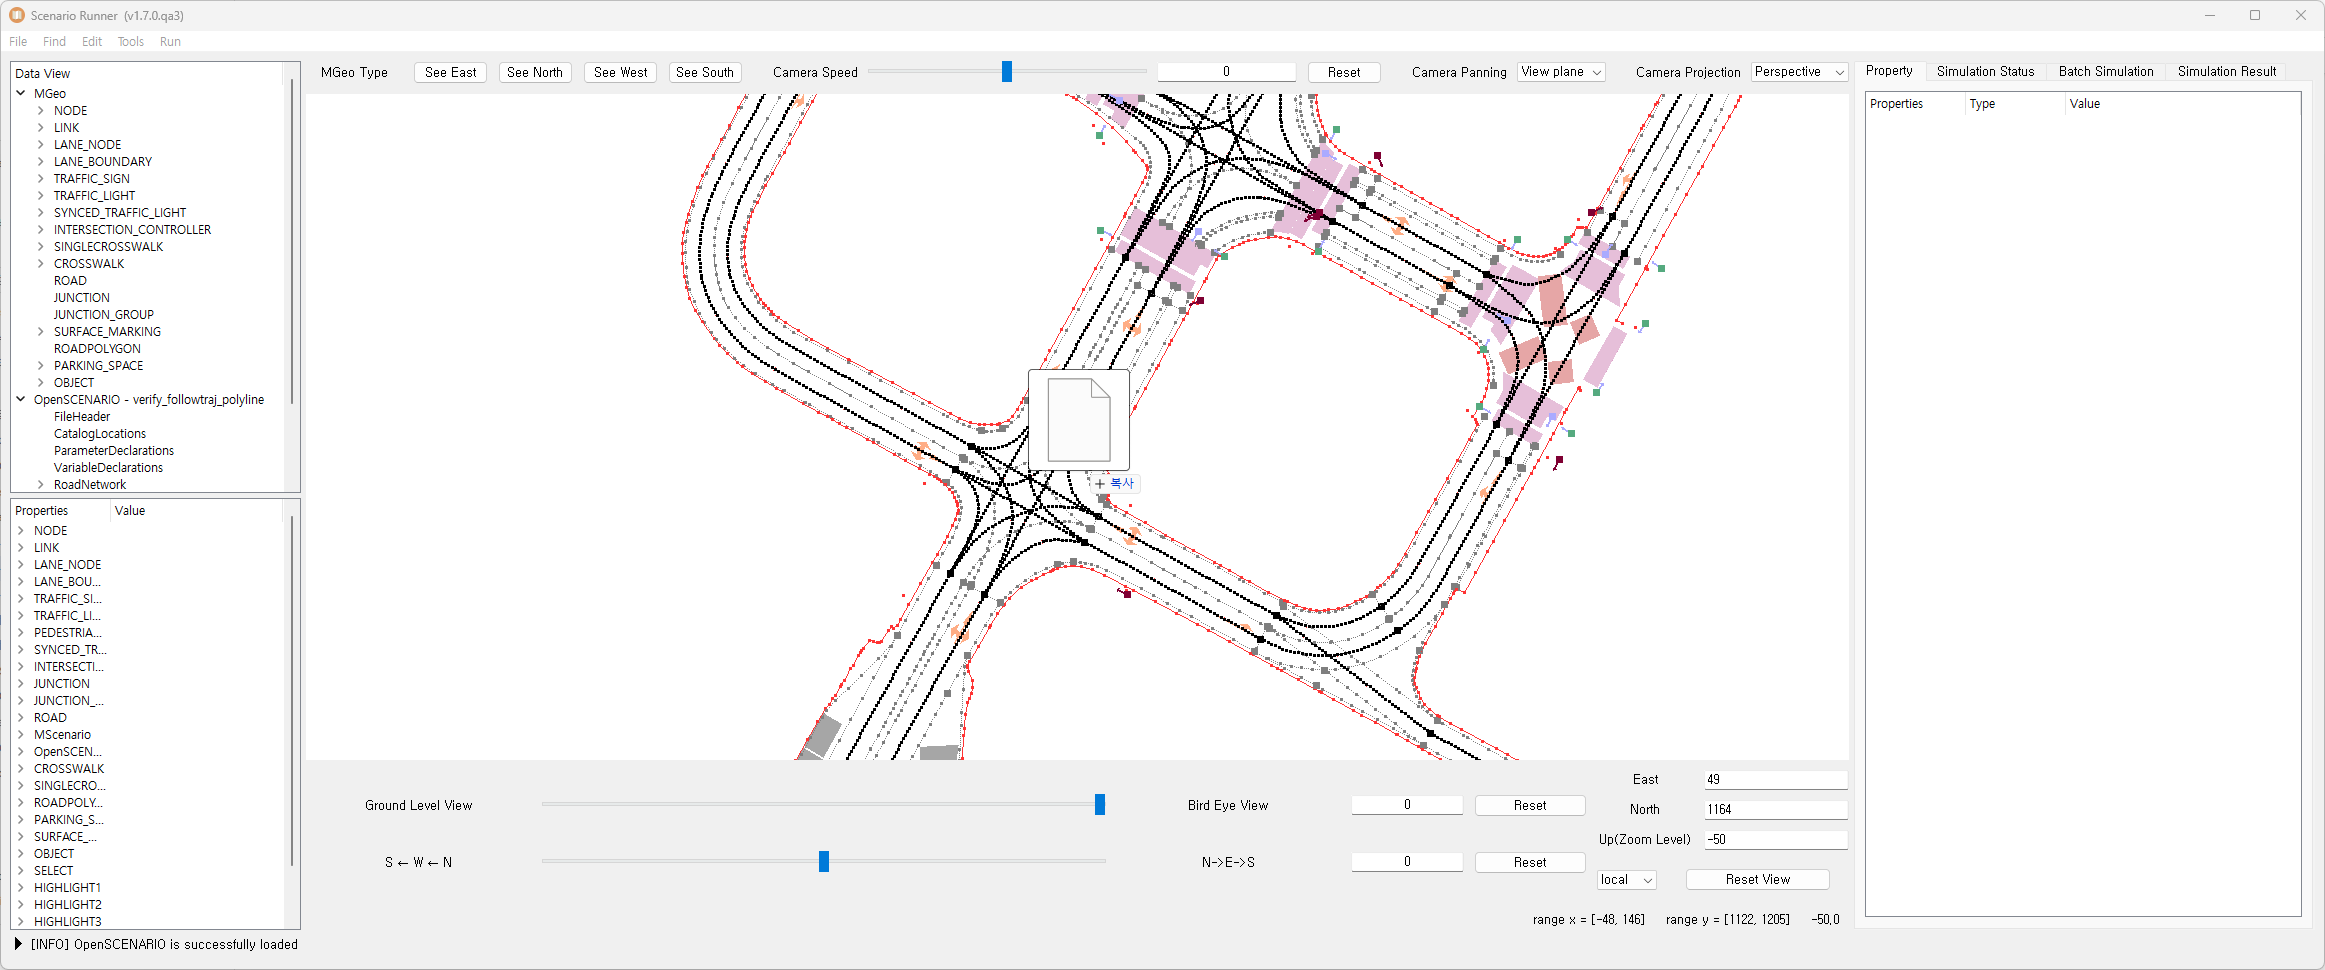
Task: Expand the RoadNetwork scenario node
Action: (41, 485)
